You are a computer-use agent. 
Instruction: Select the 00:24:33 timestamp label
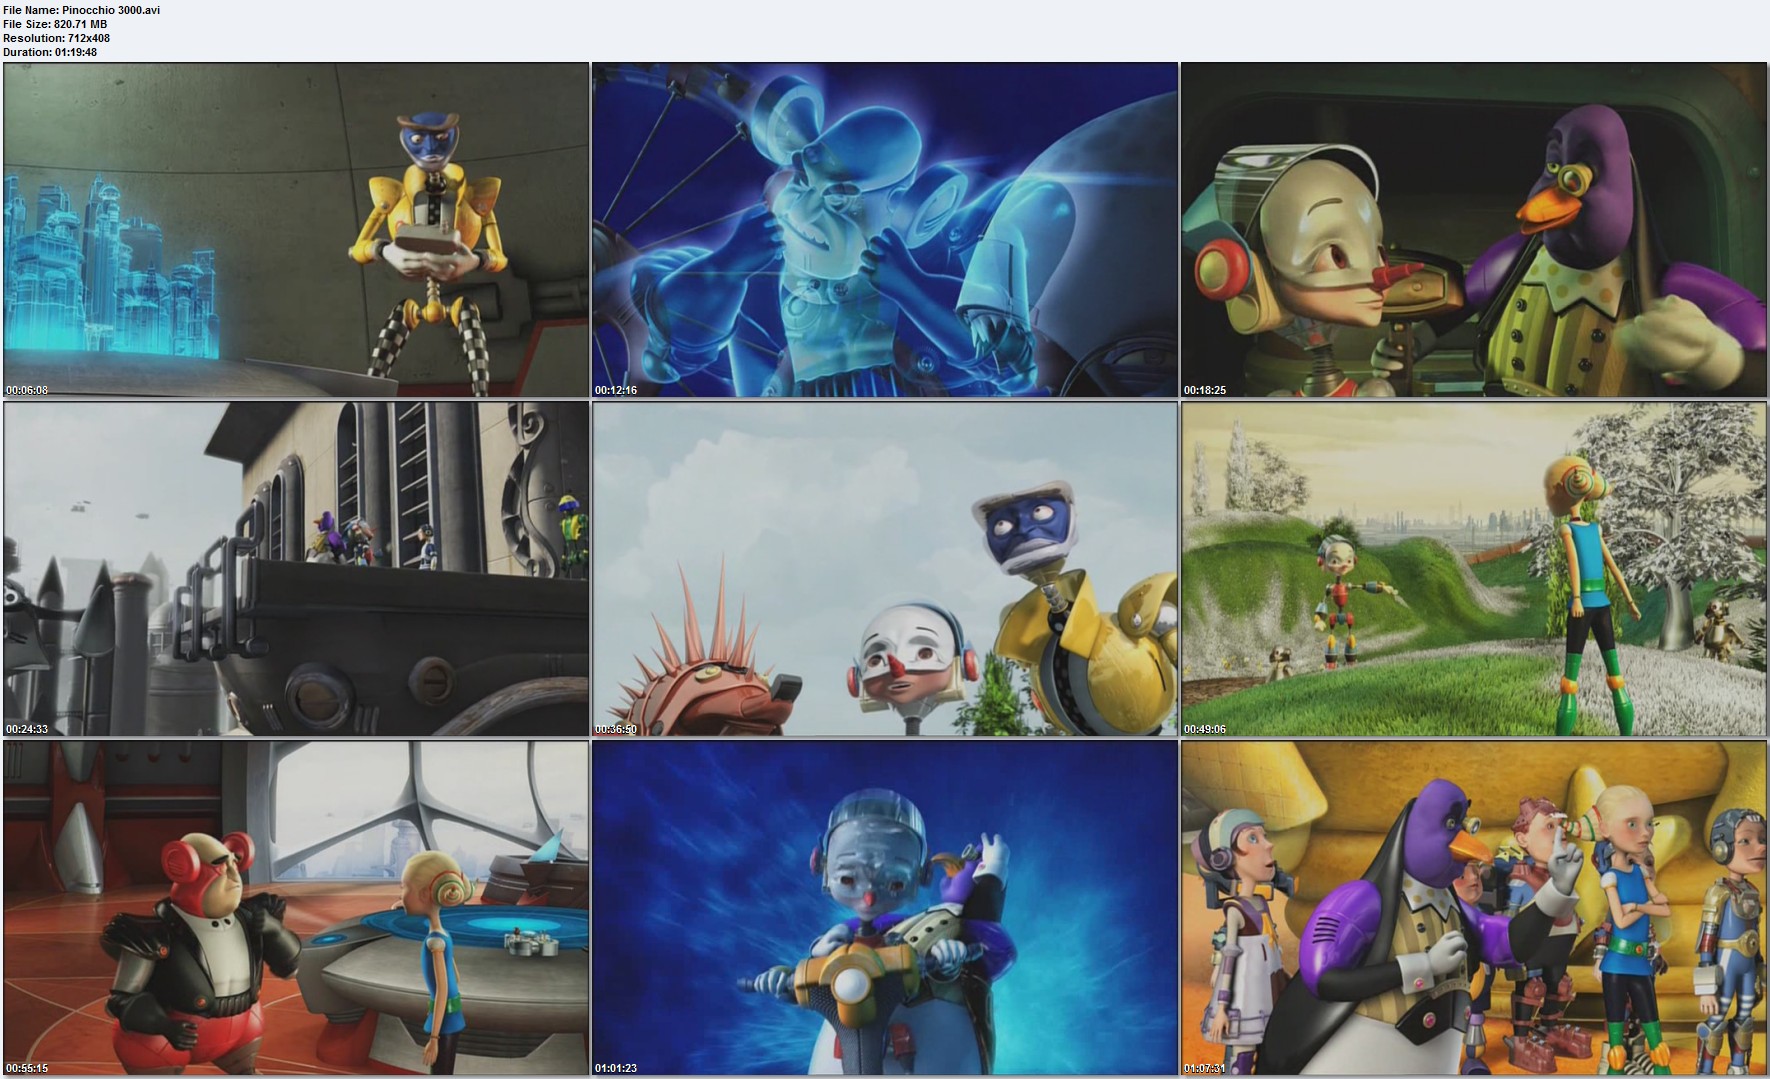[x=27, y=729]
